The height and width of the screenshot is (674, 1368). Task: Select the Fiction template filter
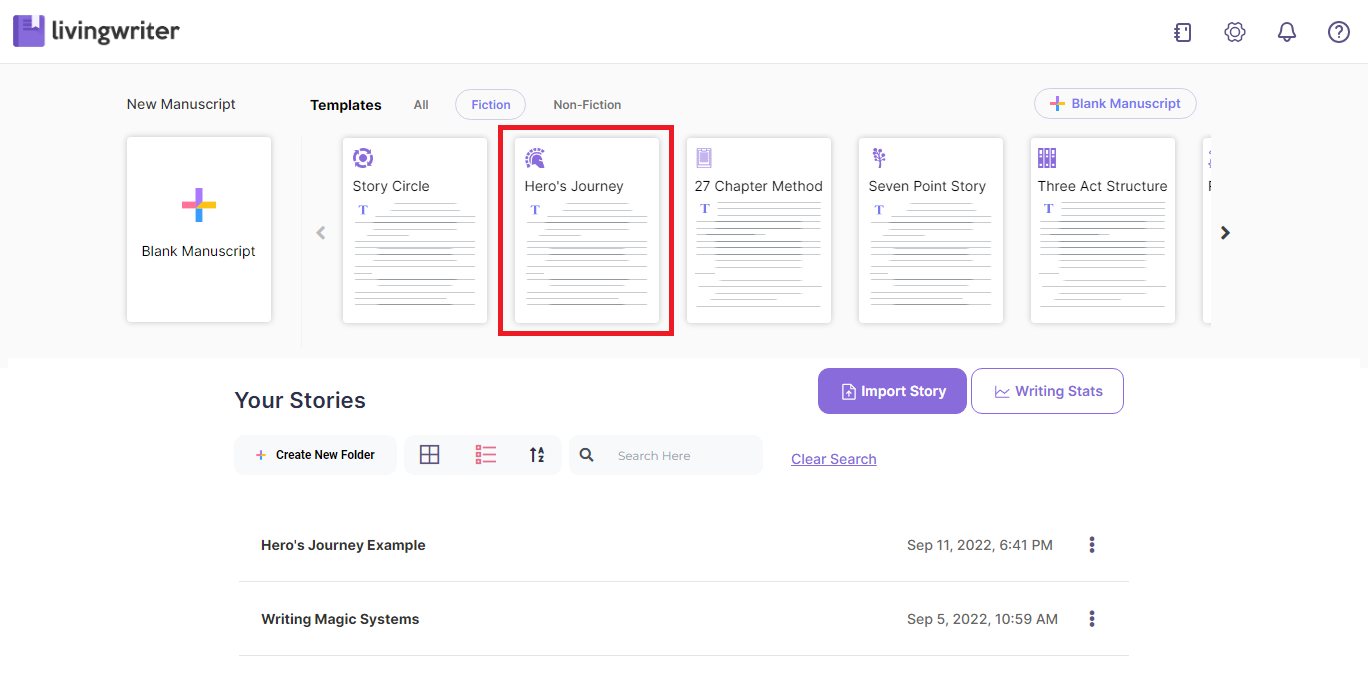[x=490, y=104]
